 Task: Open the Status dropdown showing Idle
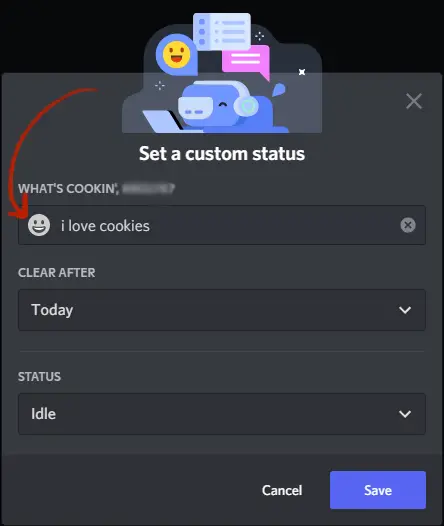[222, 414]
